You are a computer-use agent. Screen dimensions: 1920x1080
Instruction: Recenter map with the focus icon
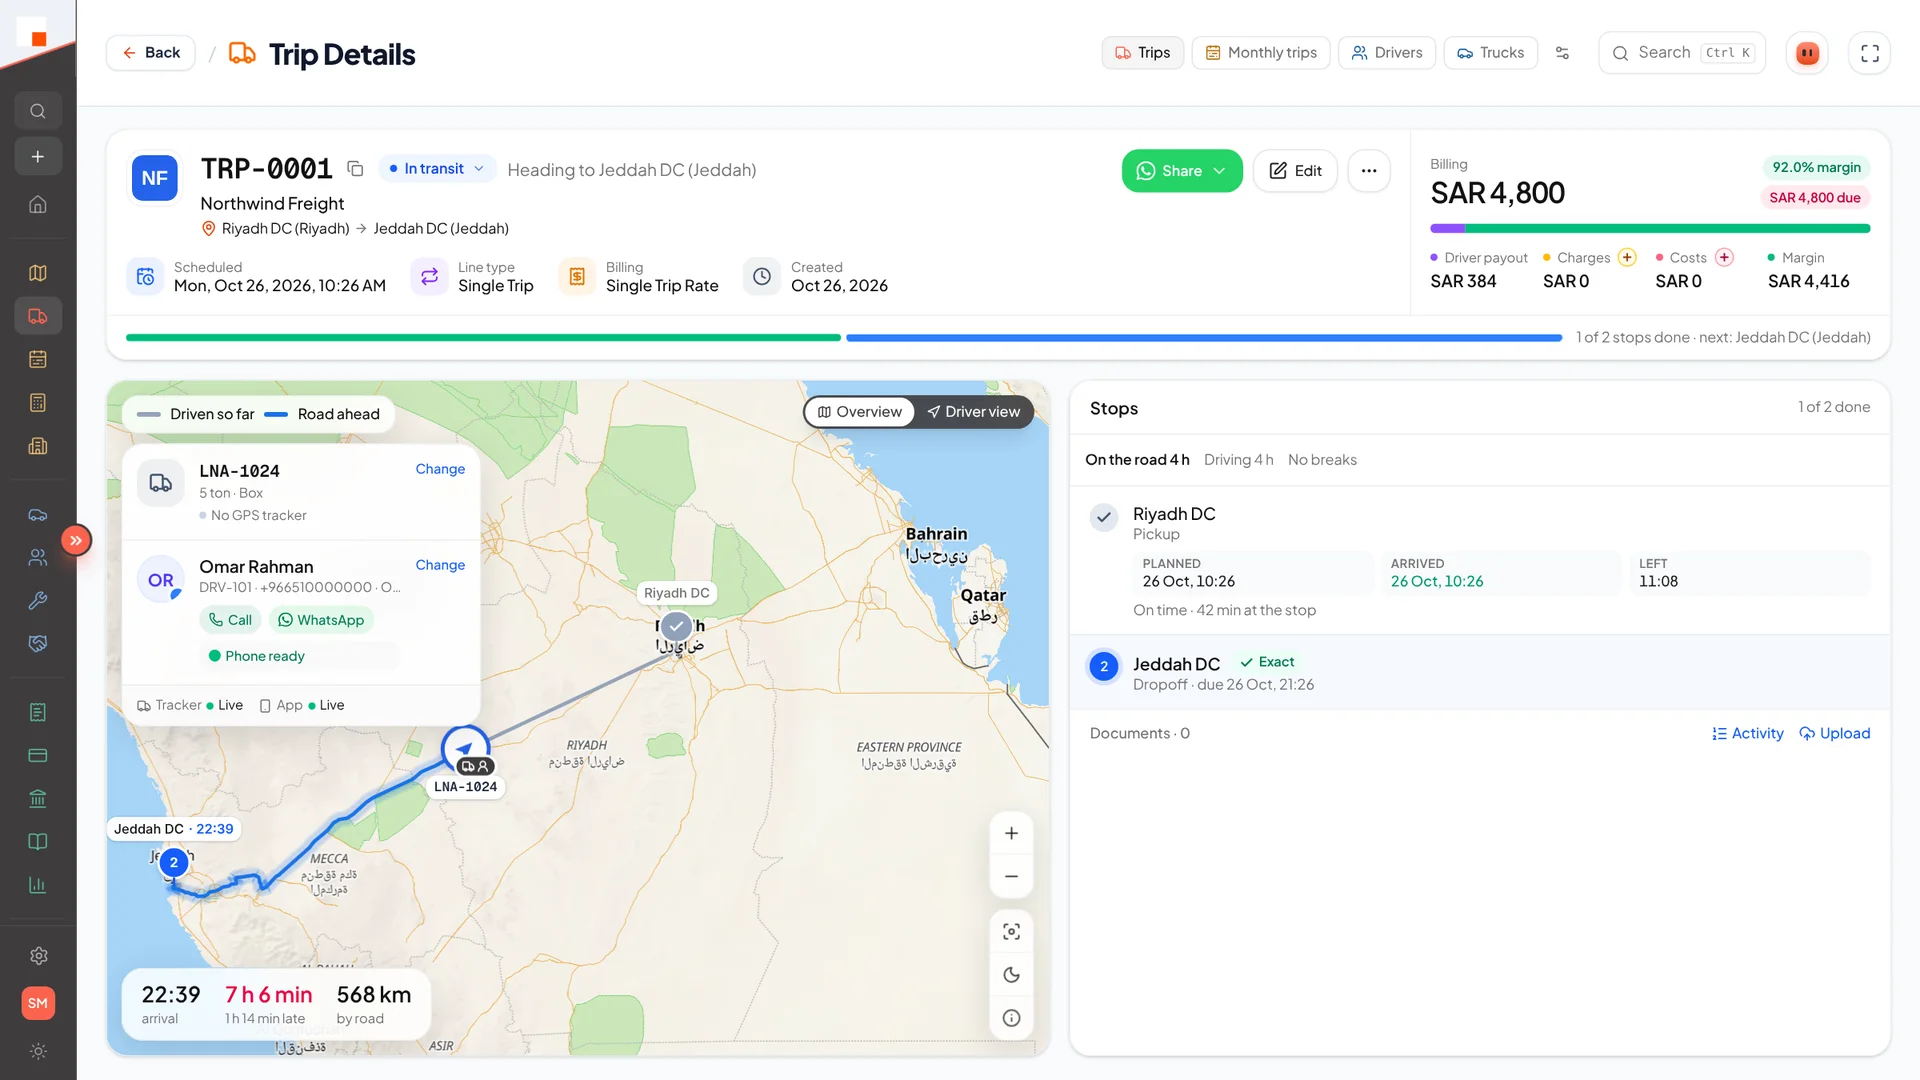pos(1011,932)
